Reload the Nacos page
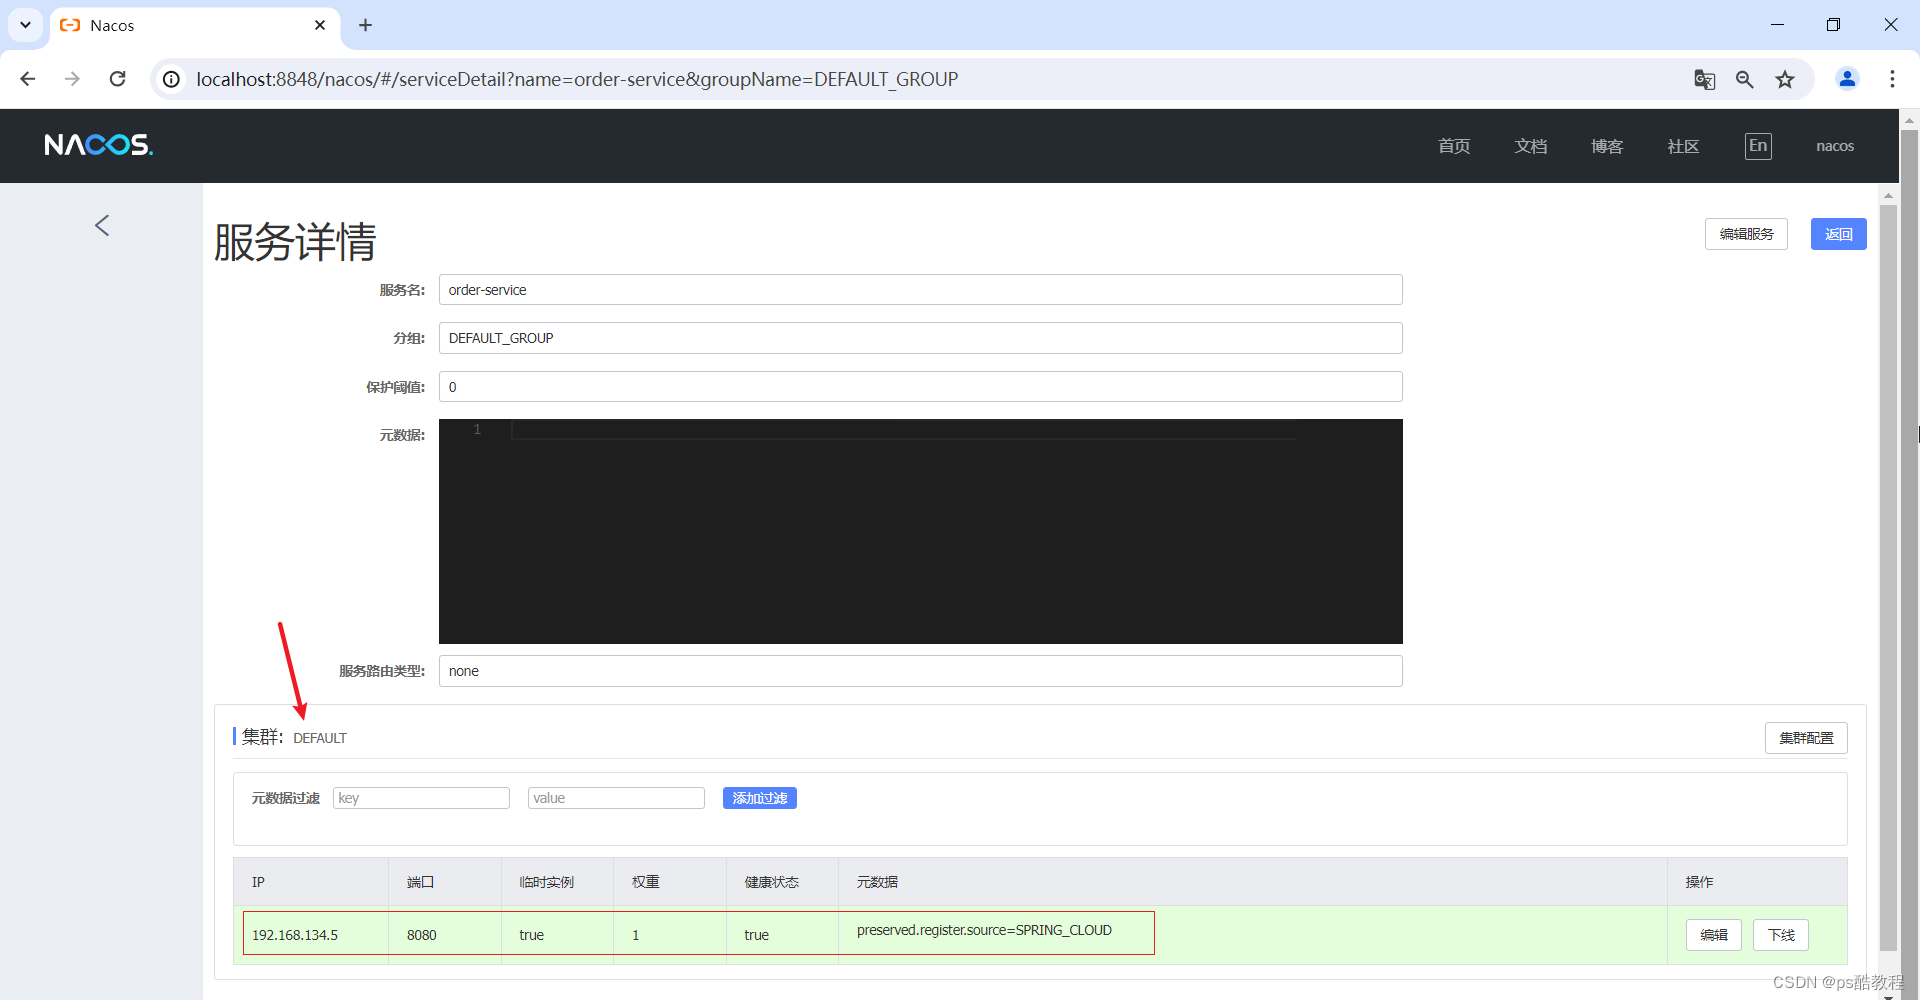This screenshot has width=1920, height=1000. pyautogui.click(x=117, y=79)
